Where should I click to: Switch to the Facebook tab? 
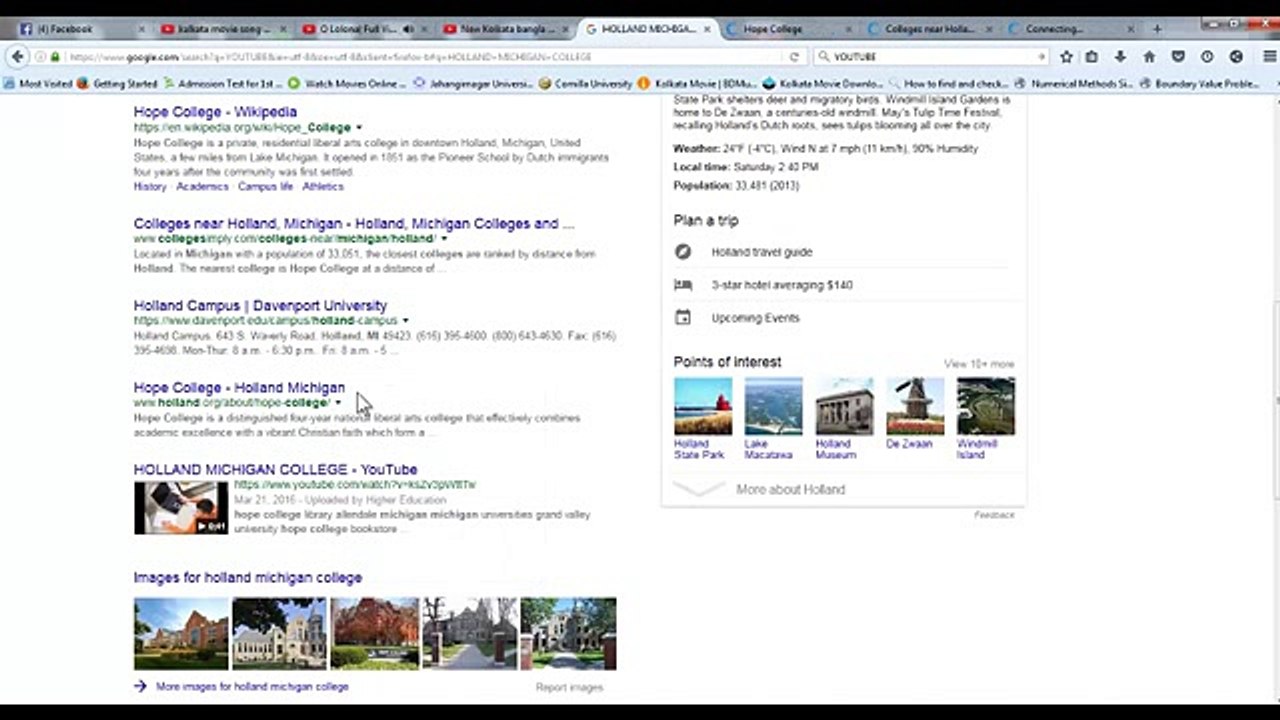78,29
